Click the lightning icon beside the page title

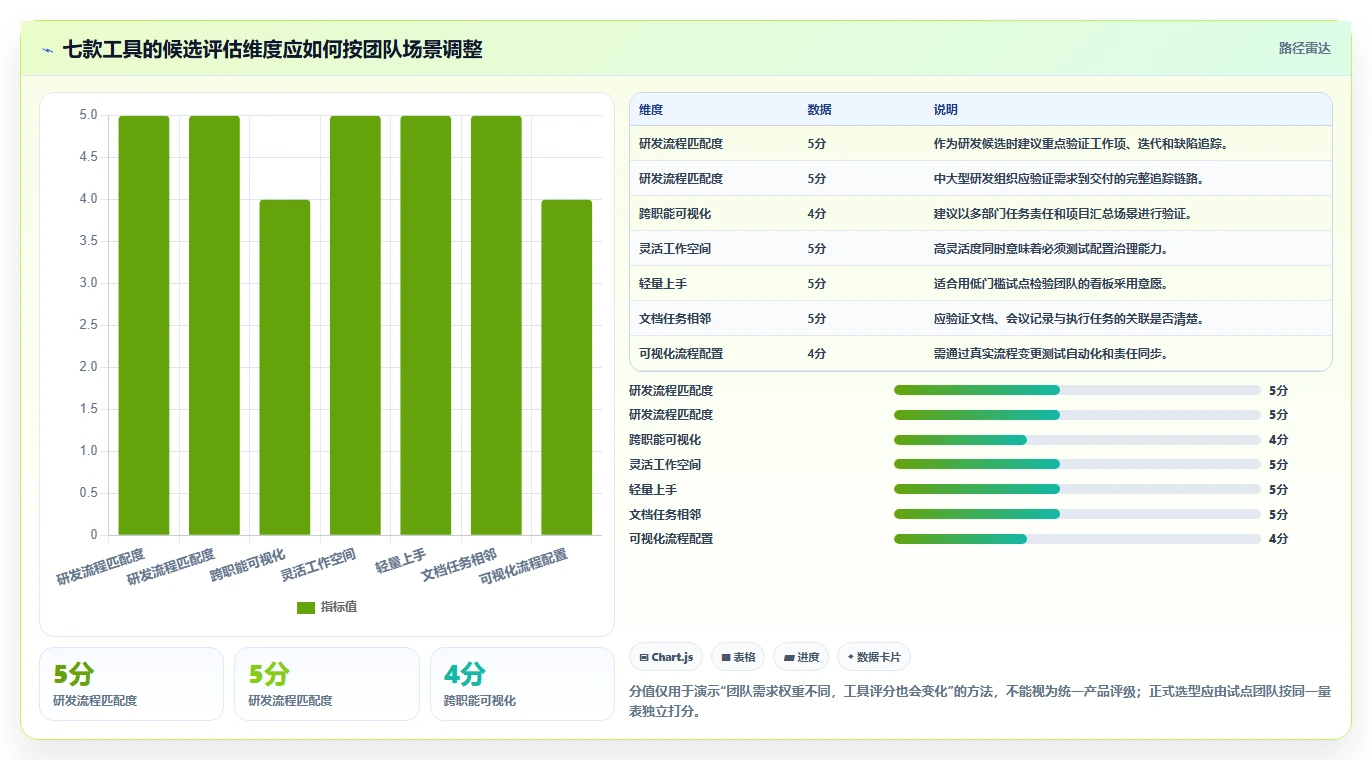click(48, 50)
